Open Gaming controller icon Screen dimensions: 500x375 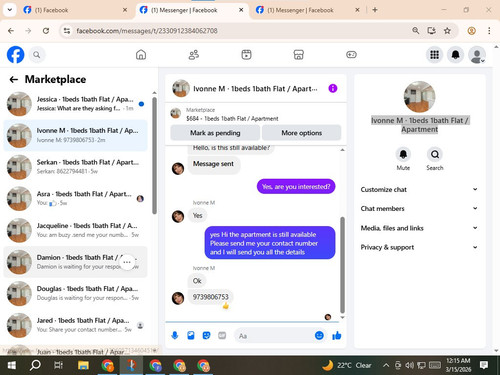coord(351,55)
